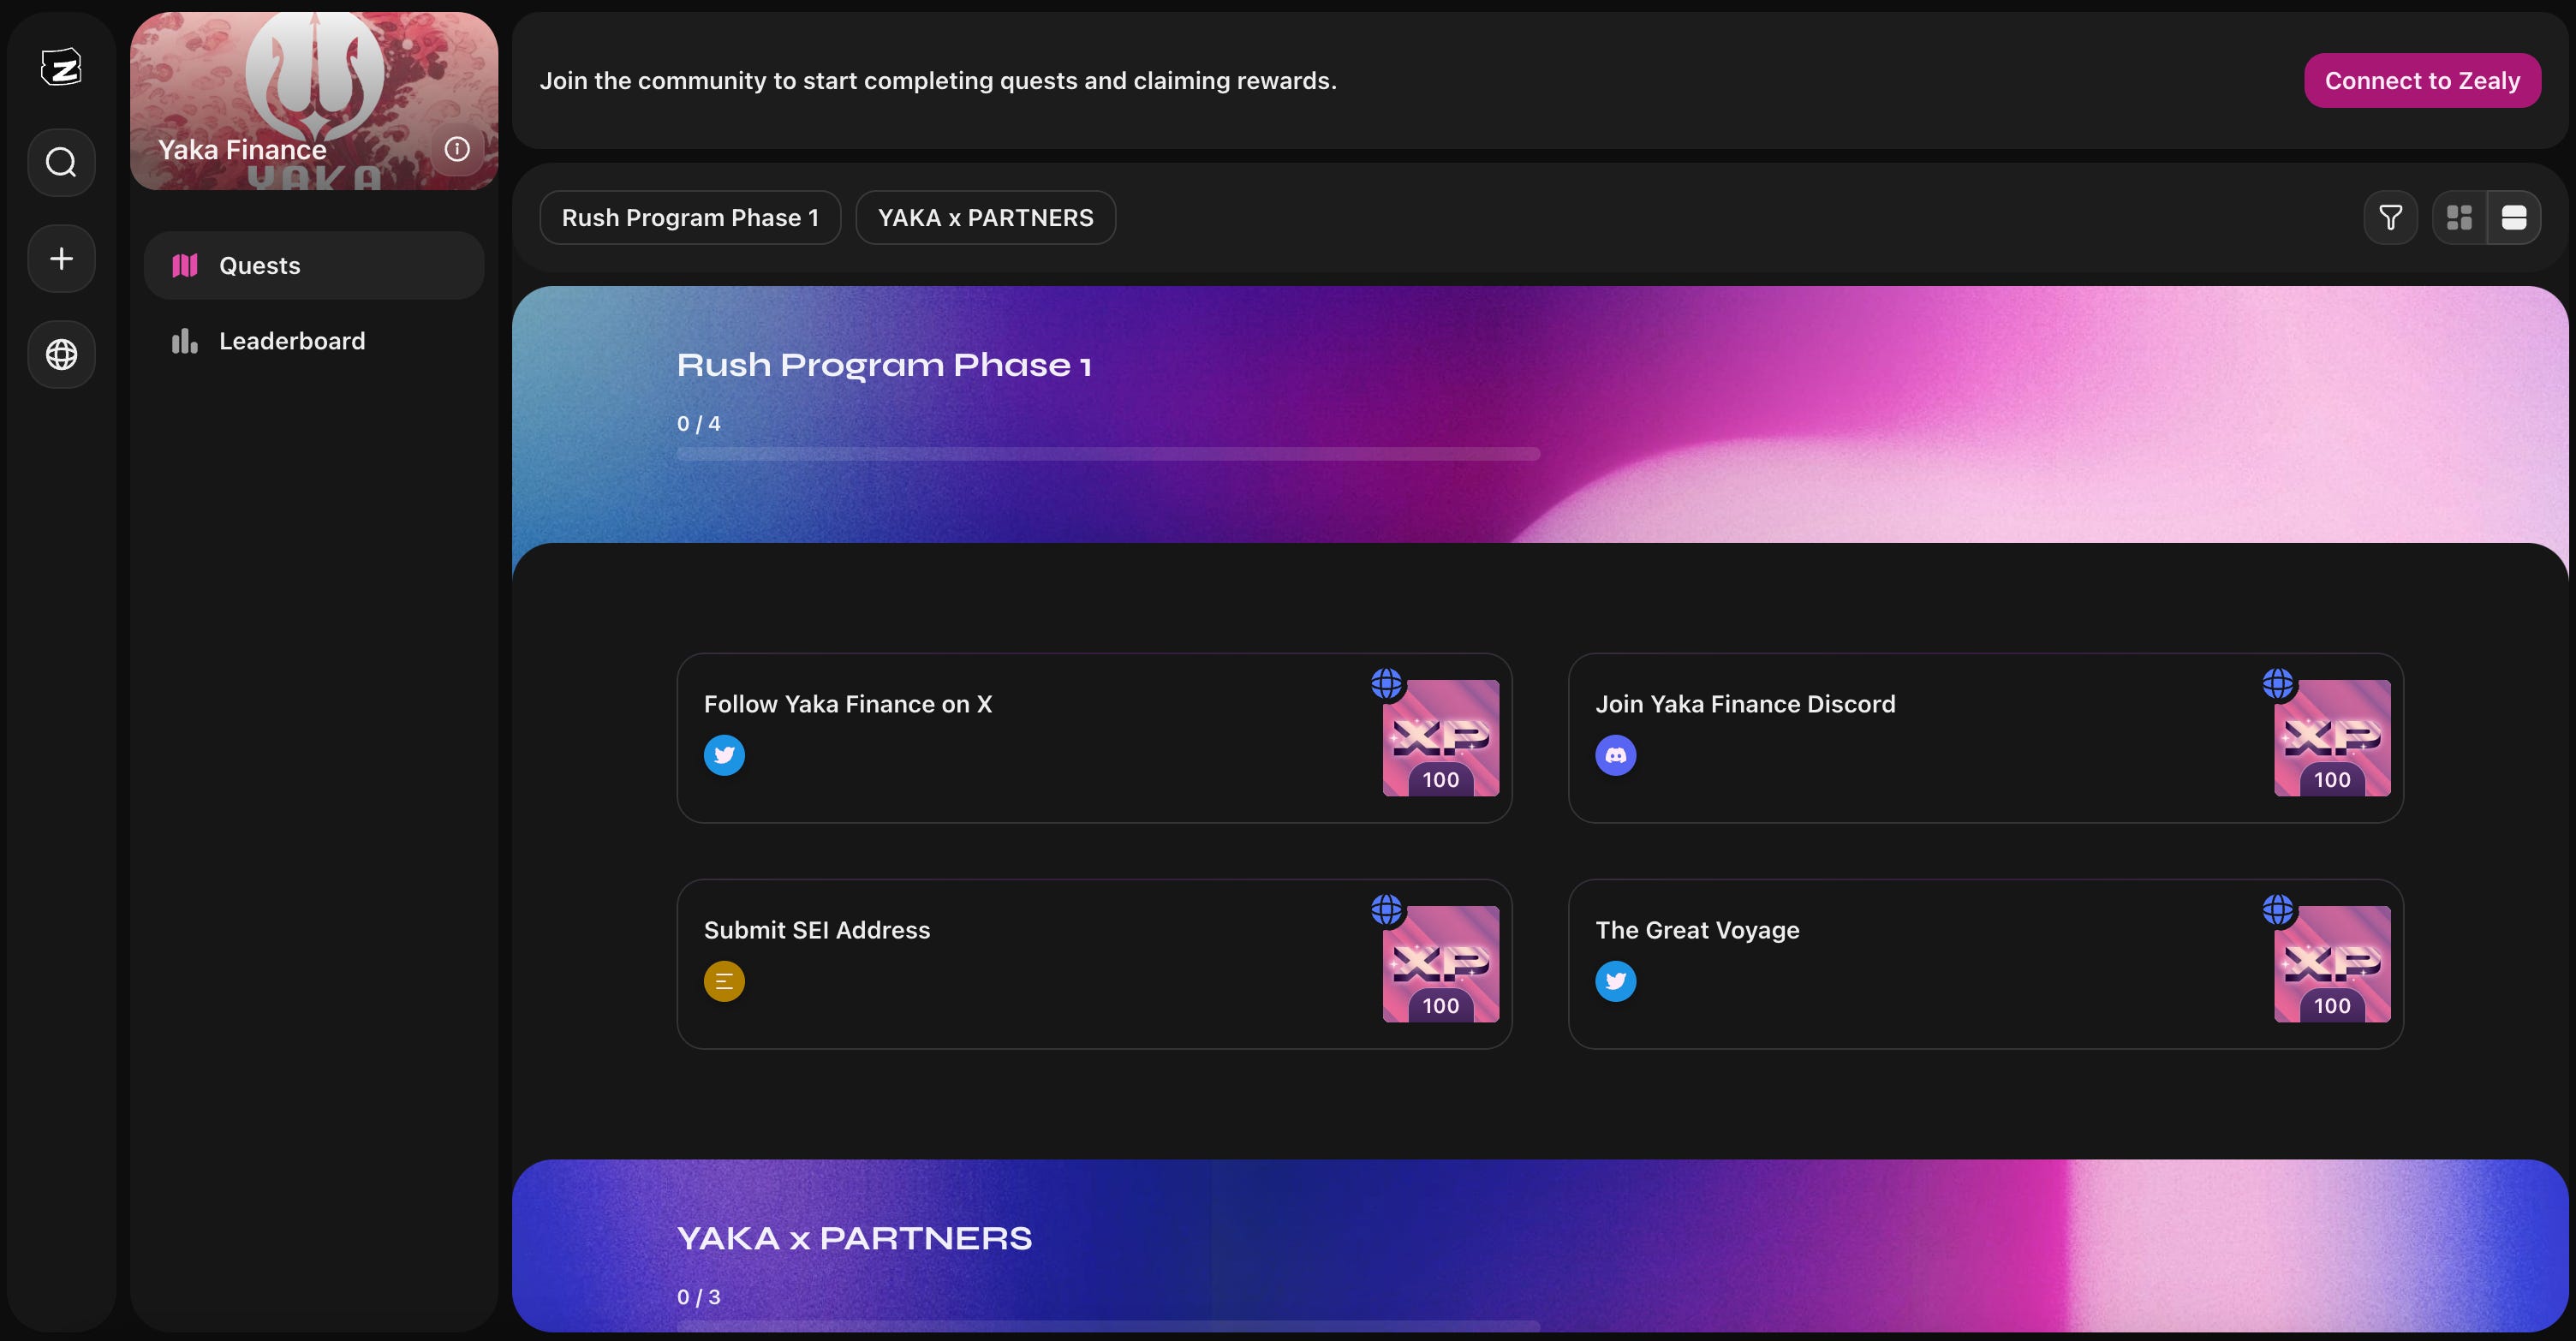Open Submit SEI Address quest
2576x1341 pixels.
(1094, 964)
